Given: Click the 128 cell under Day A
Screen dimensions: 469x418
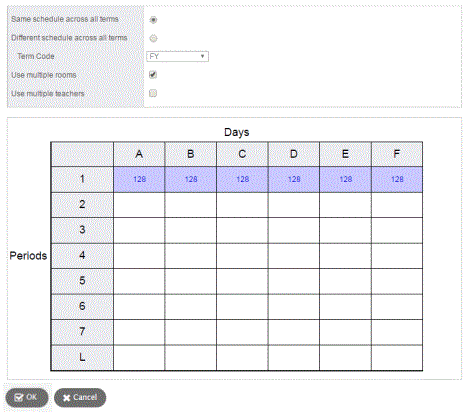Looking at the screenshot, I should point(139,179).
